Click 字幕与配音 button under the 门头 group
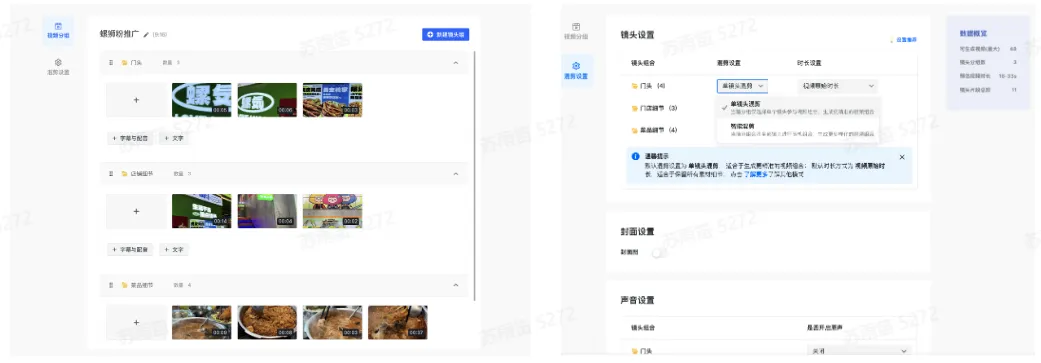This screenshot has height=363, width=1041. [130, 138]
